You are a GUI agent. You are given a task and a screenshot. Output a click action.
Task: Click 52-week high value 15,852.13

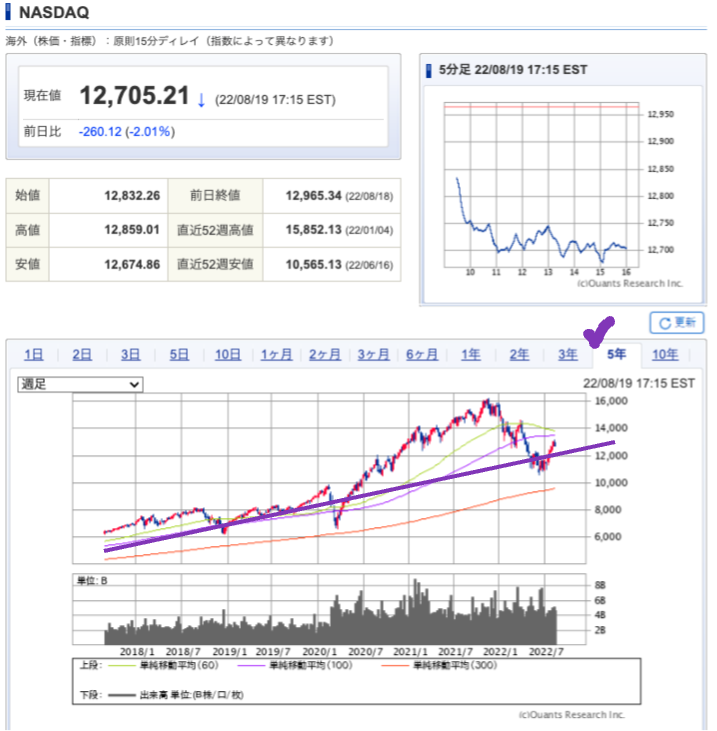point(313,230)
